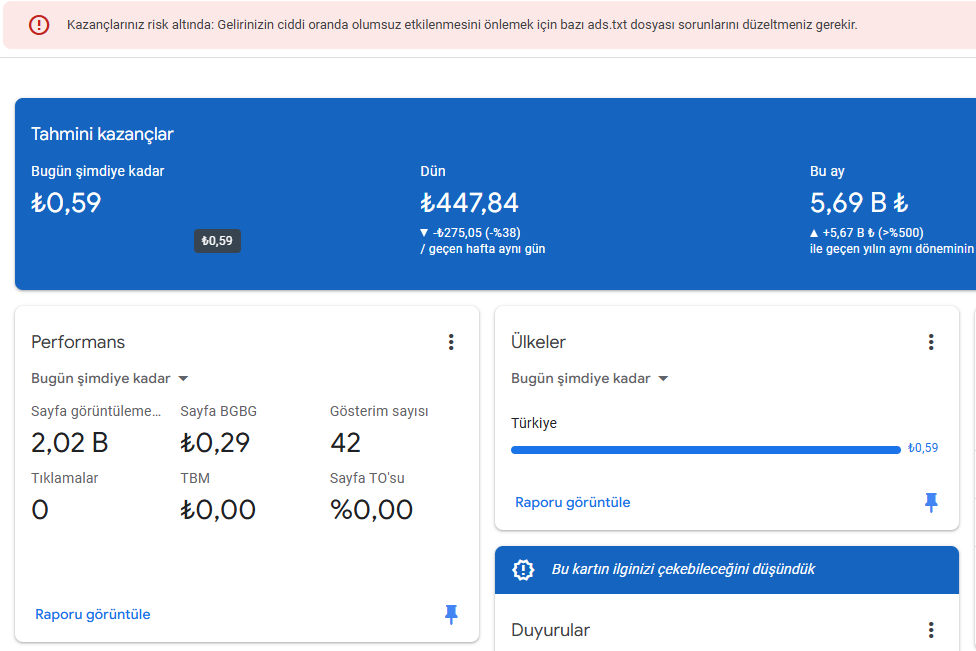
Task: Click the ₺0,59 value next to the Türkiye bar
Action: (x=922, y=447)
